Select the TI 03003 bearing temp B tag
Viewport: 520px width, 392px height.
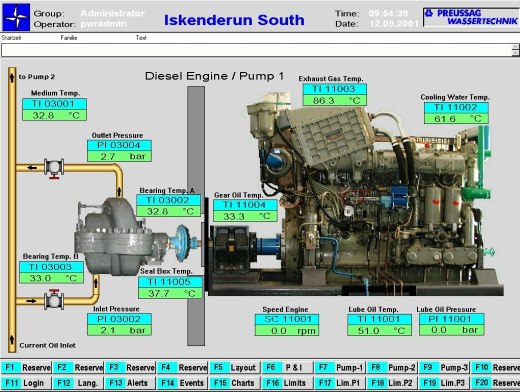51,267
